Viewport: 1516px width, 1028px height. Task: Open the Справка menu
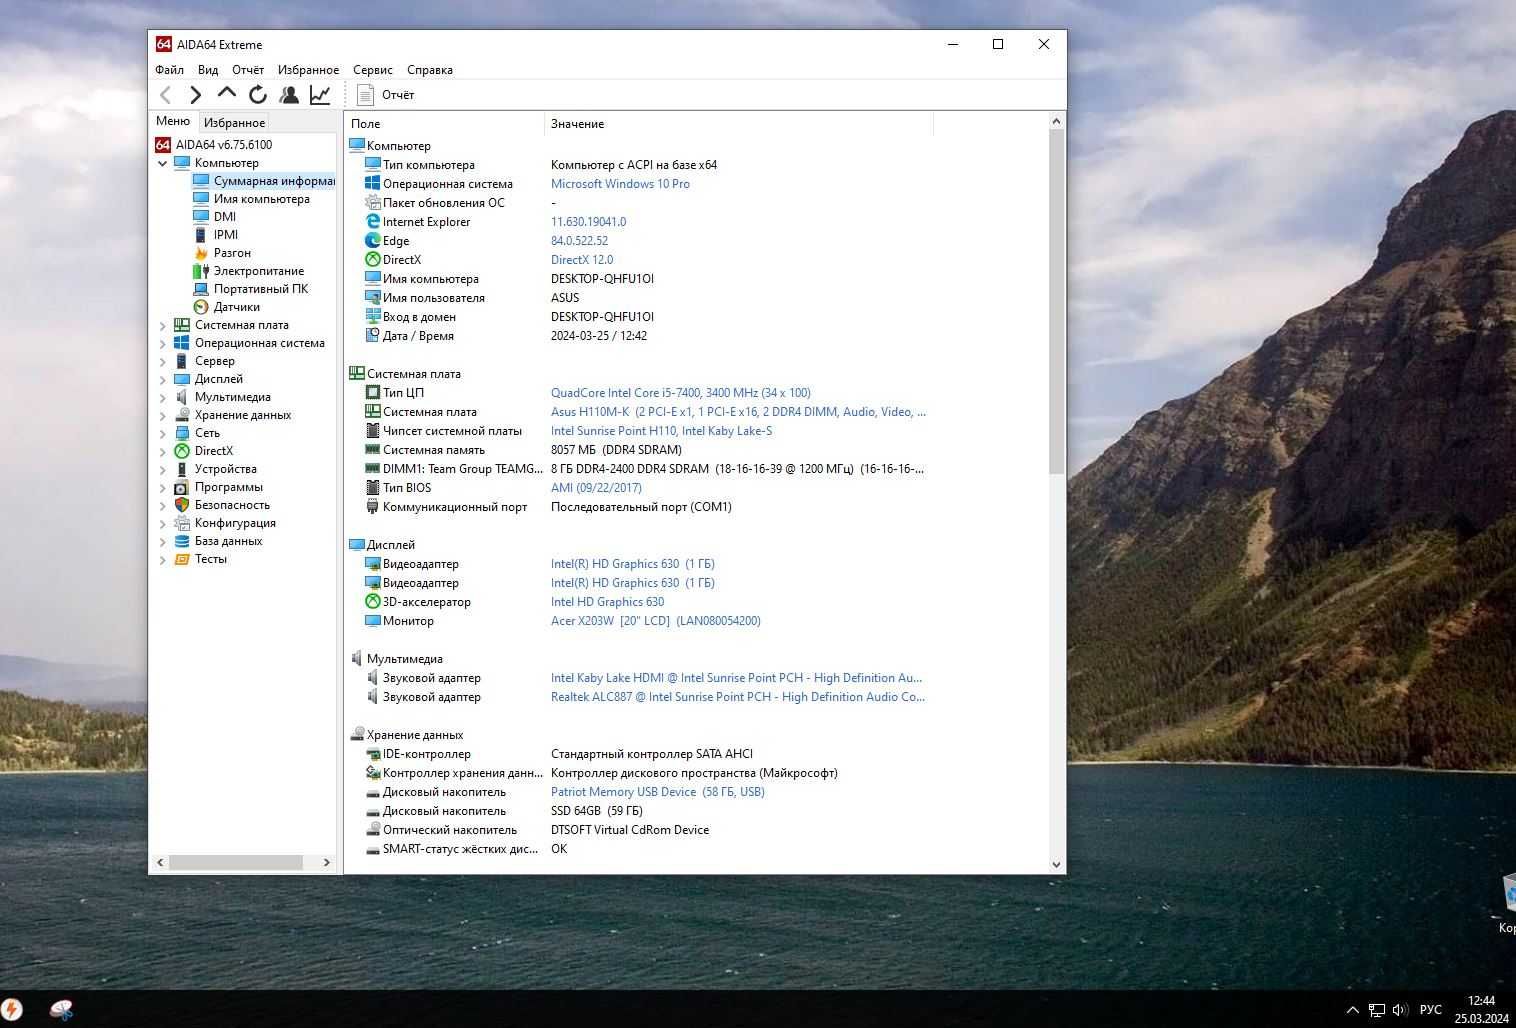pos(430,70)
